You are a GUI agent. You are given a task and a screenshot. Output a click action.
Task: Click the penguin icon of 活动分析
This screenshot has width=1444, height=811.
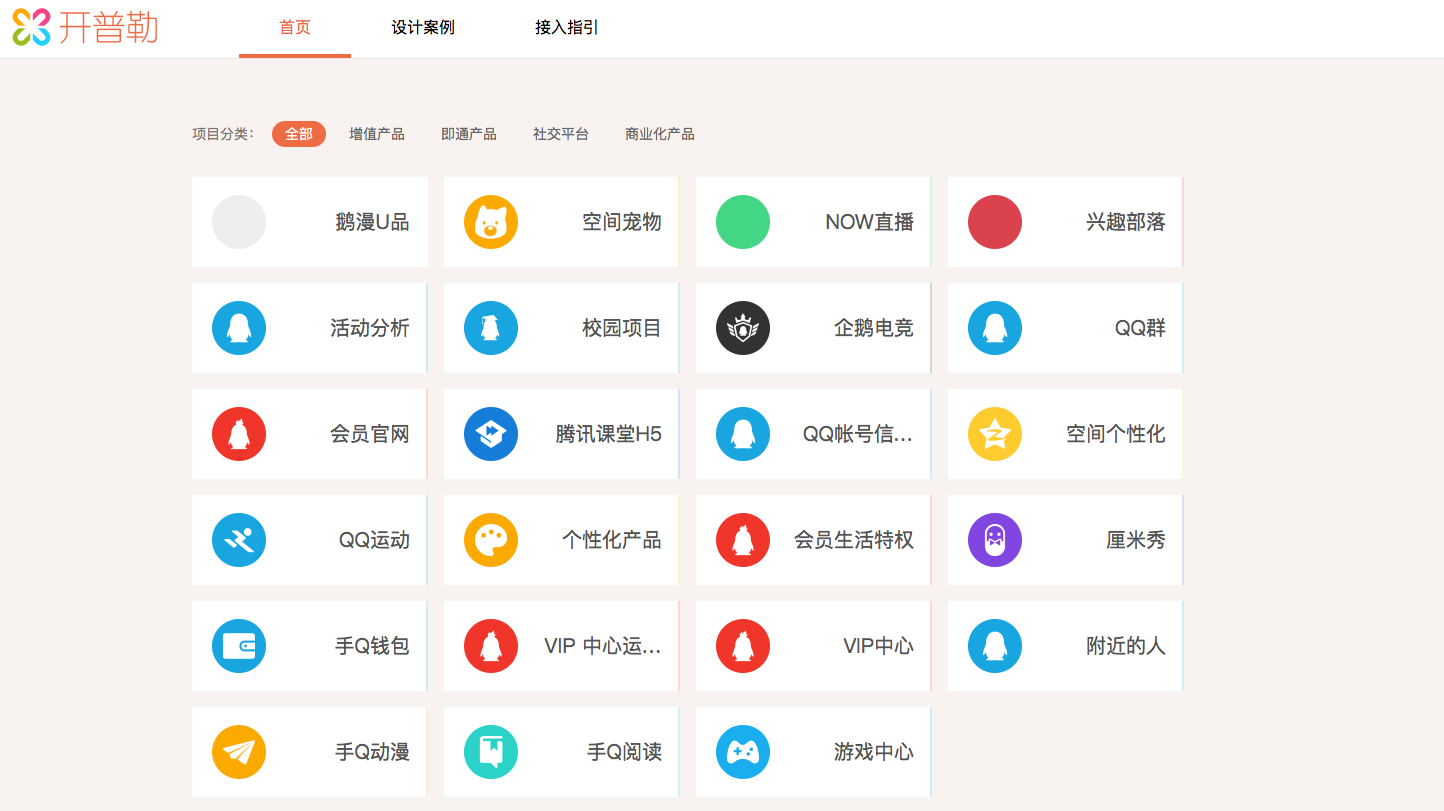click(x=239, y=328)
